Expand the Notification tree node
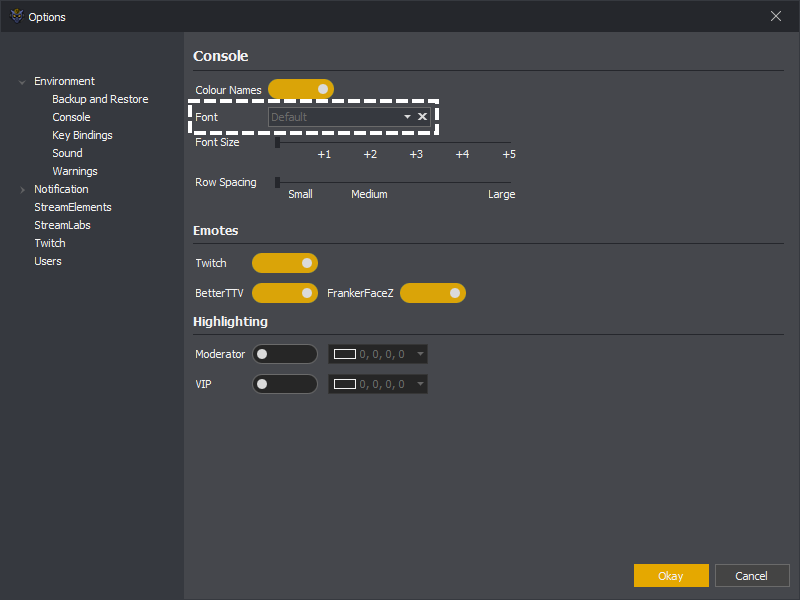The width and height of the screenshot is (800, 600). pyautogui.click(x=22, y=190)
